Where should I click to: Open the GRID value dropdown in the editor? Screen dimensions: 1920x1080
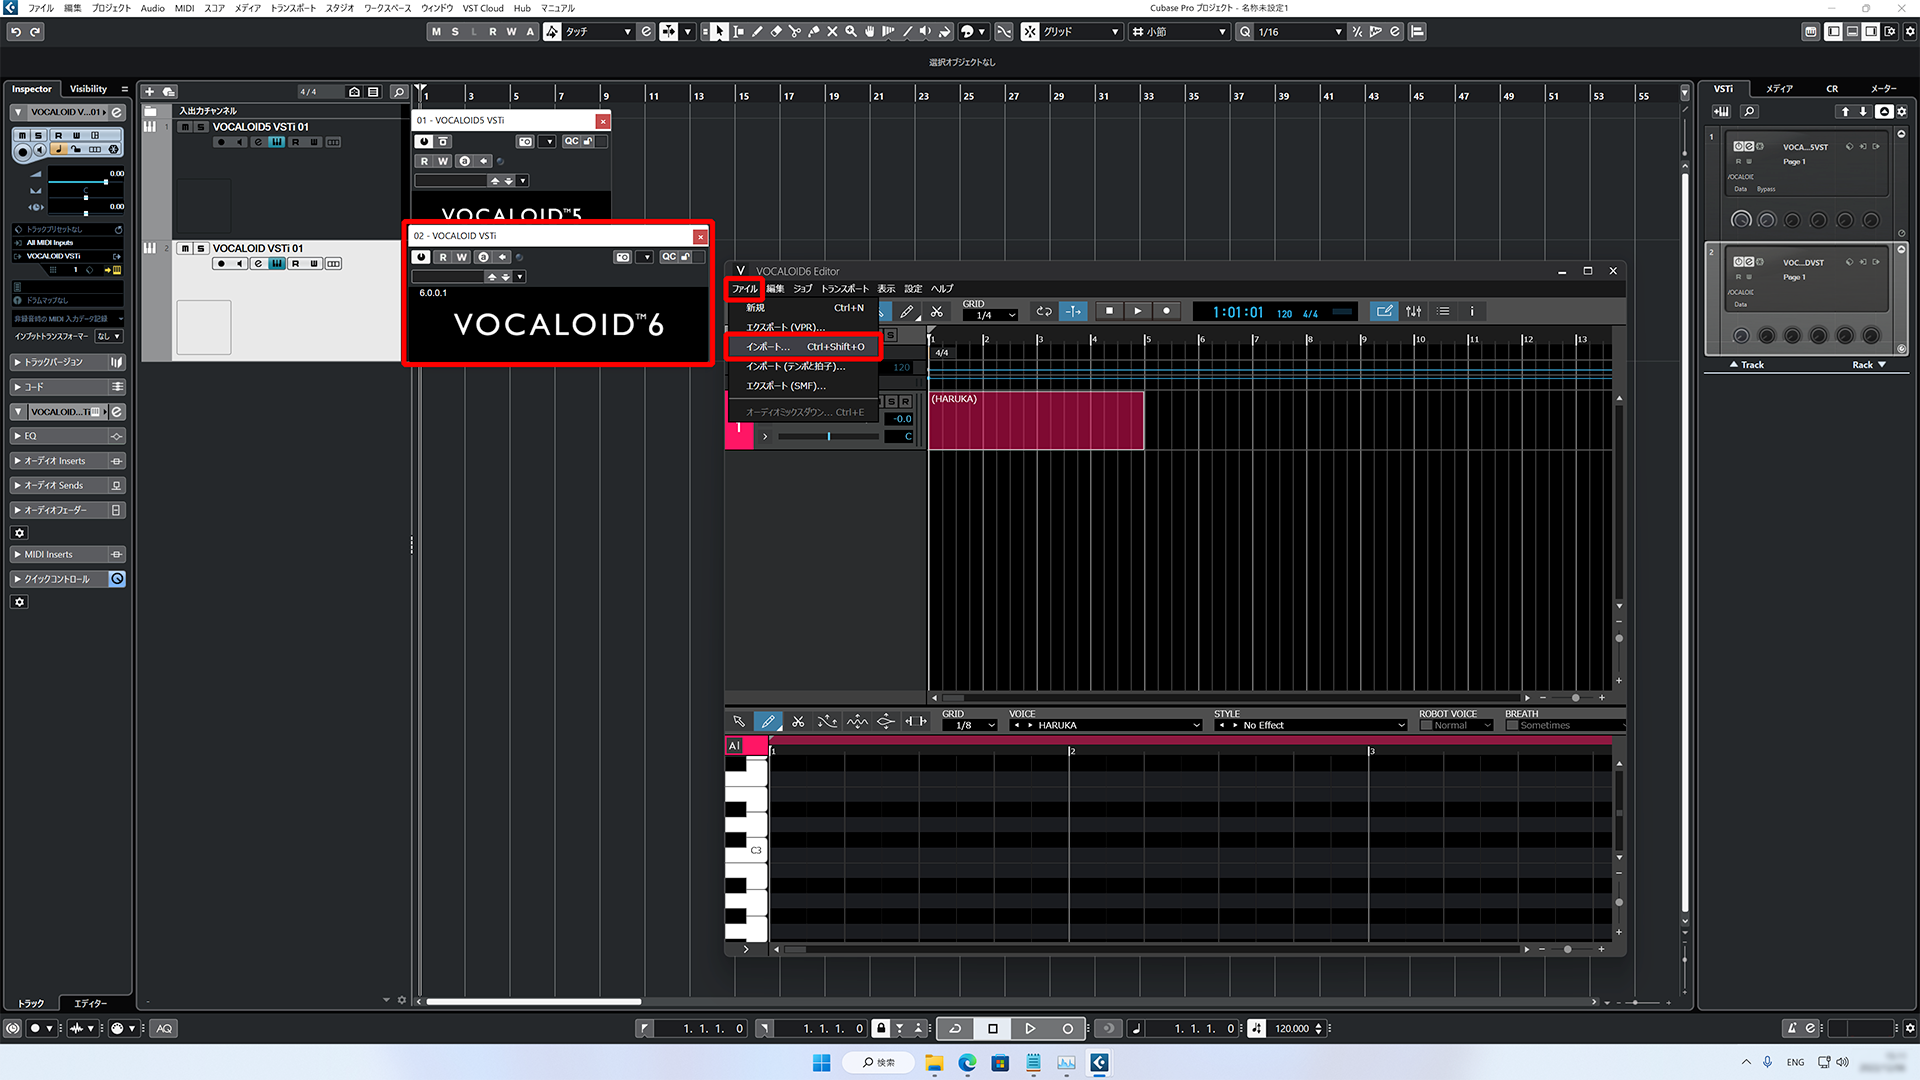click(990, 313)
